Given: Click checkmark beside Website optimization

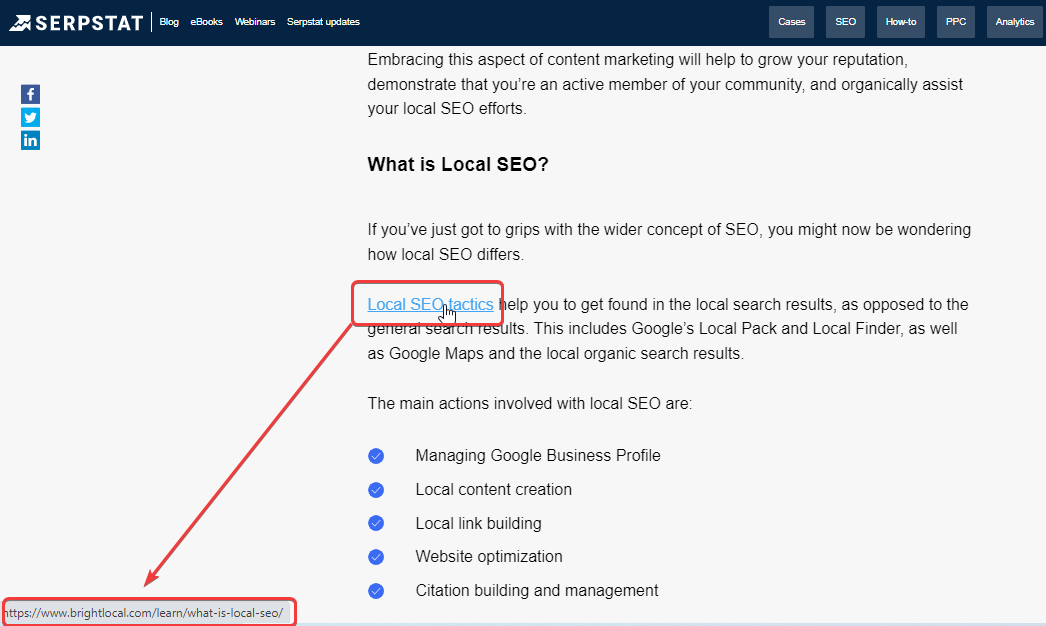Looking at the screenshot, I should click(376, 557).
